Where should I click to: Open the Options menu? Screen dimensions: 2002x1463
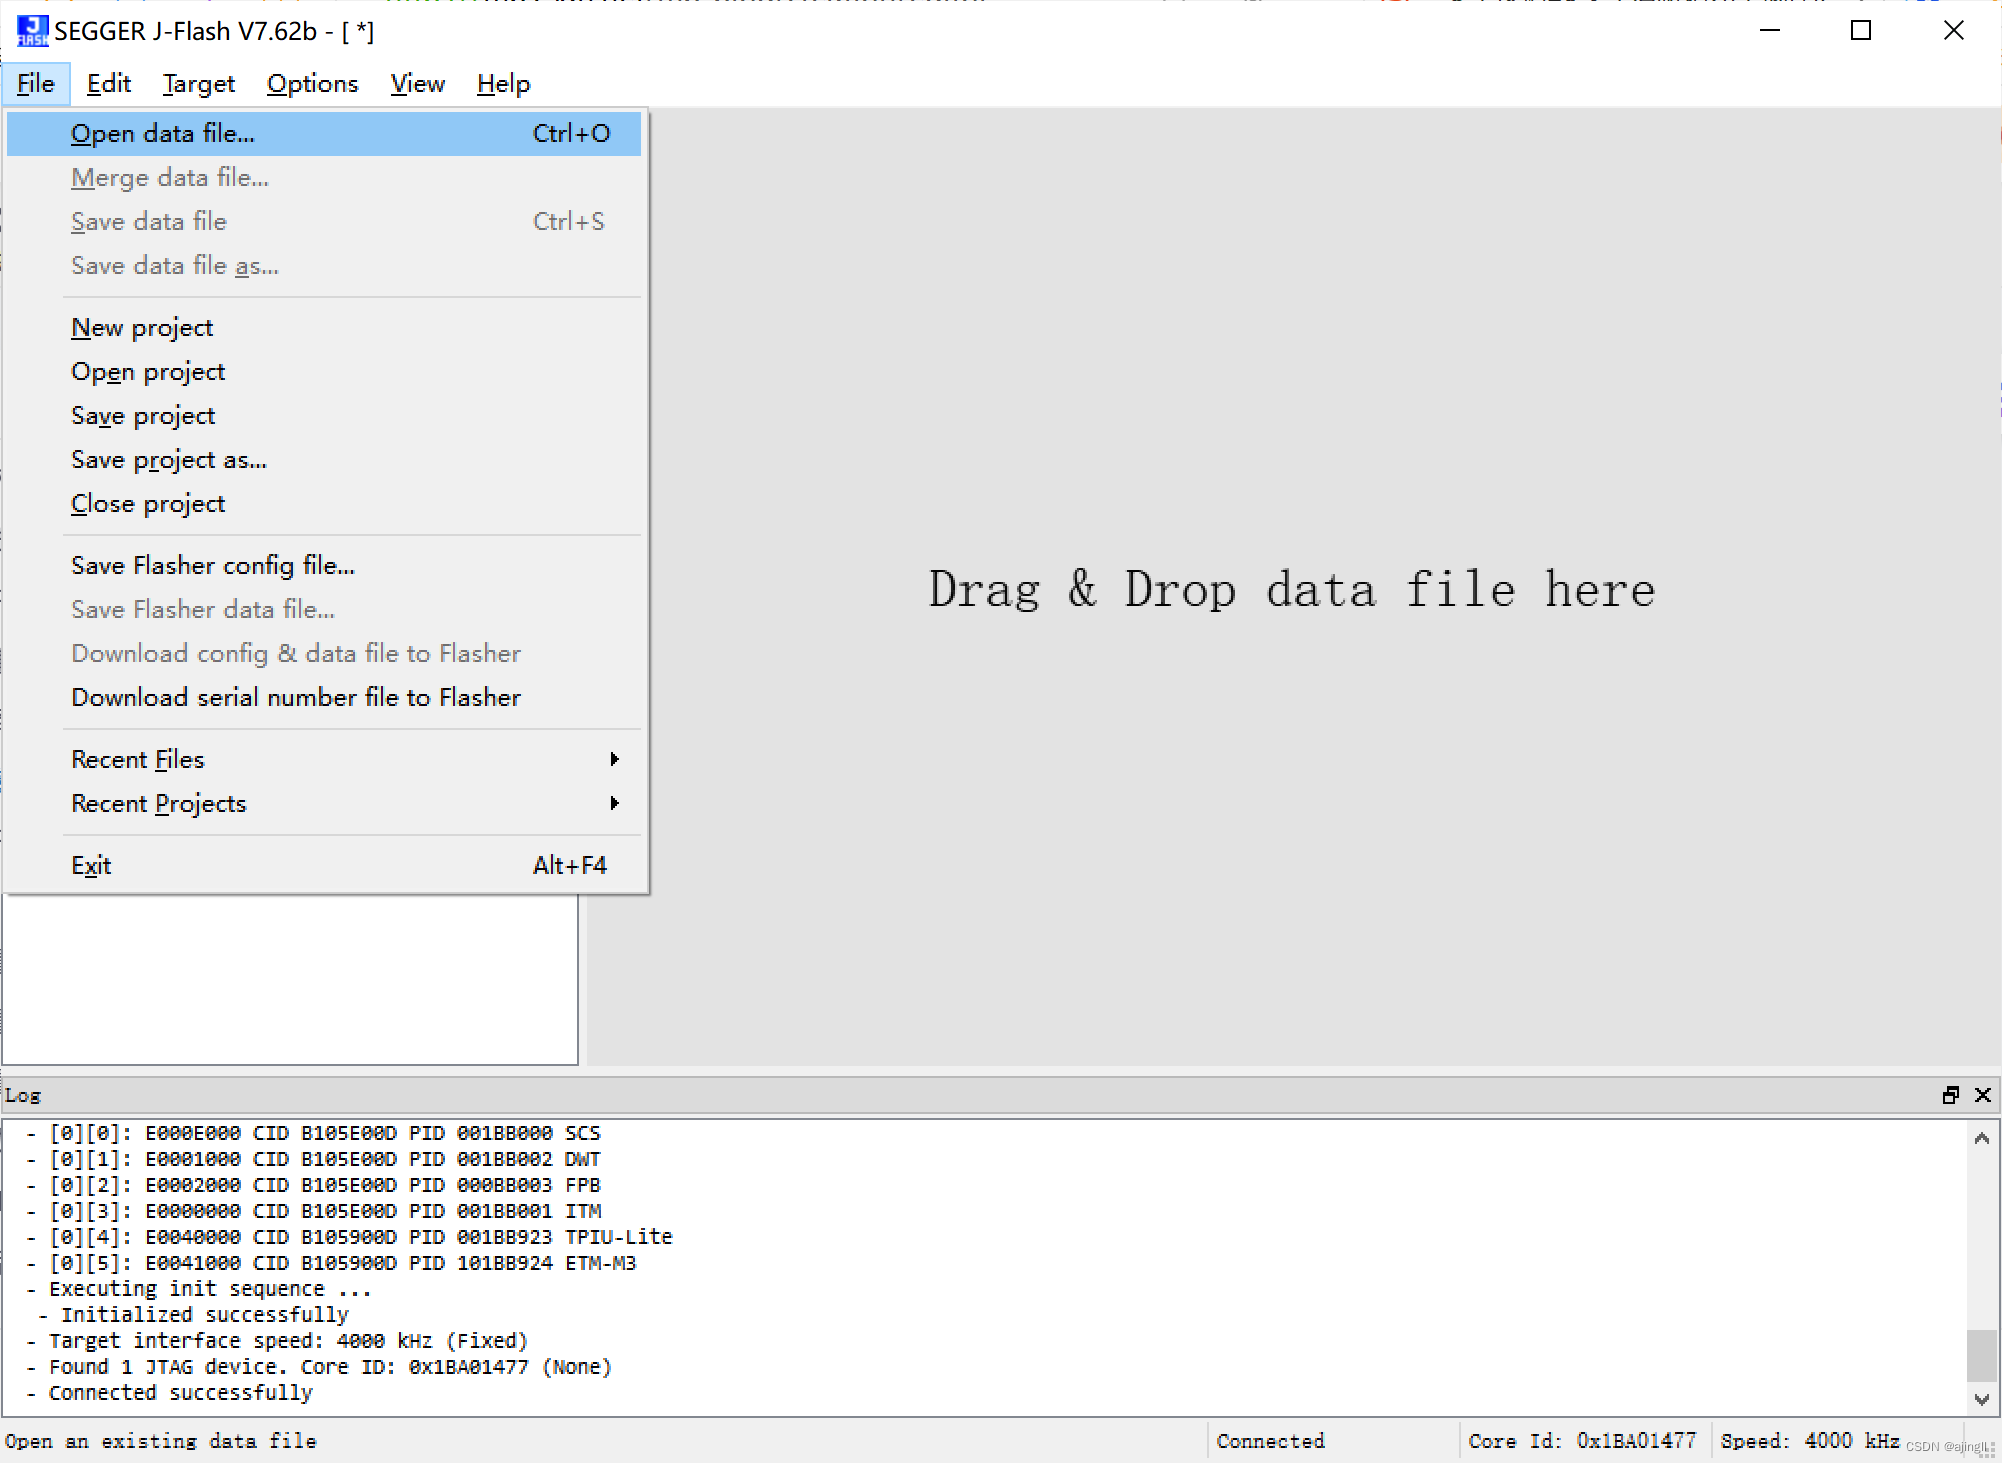coord(312,84)
